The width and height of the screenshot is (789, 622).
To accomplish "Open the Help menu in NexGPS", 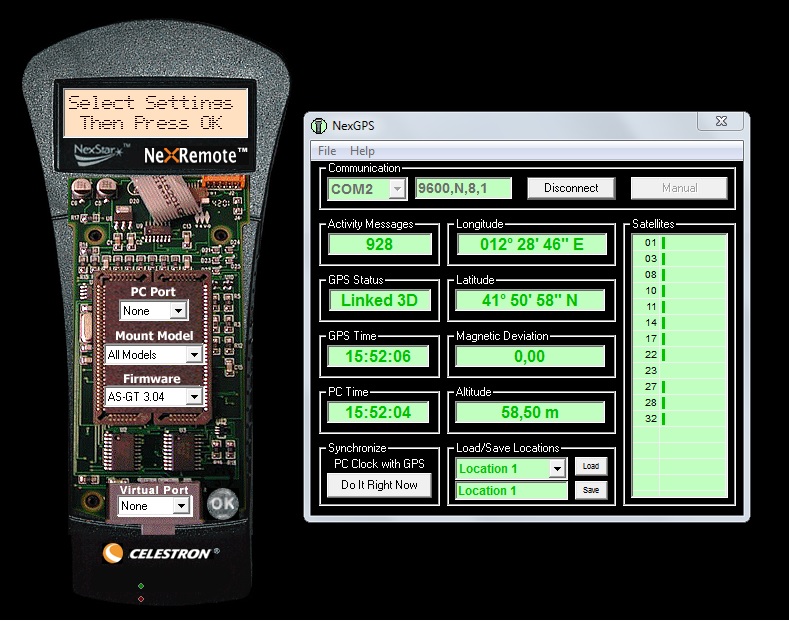I will coord(362,150).
